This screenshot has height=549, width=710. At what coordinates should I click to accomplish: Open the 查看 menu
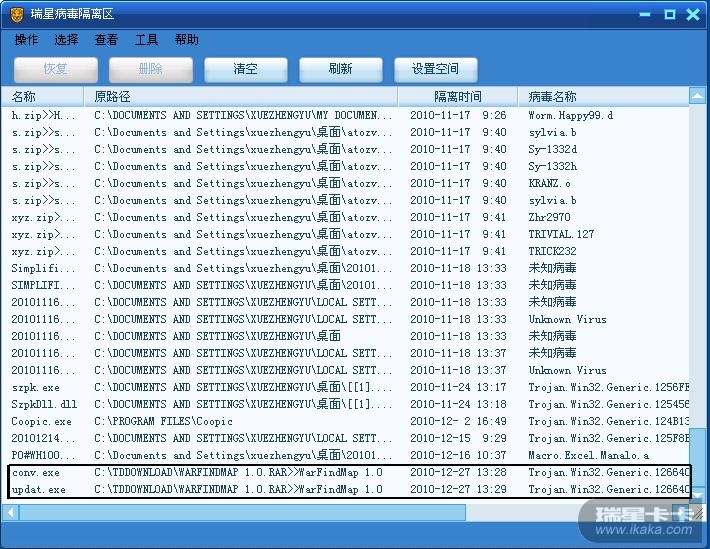(x=106, y=40)
